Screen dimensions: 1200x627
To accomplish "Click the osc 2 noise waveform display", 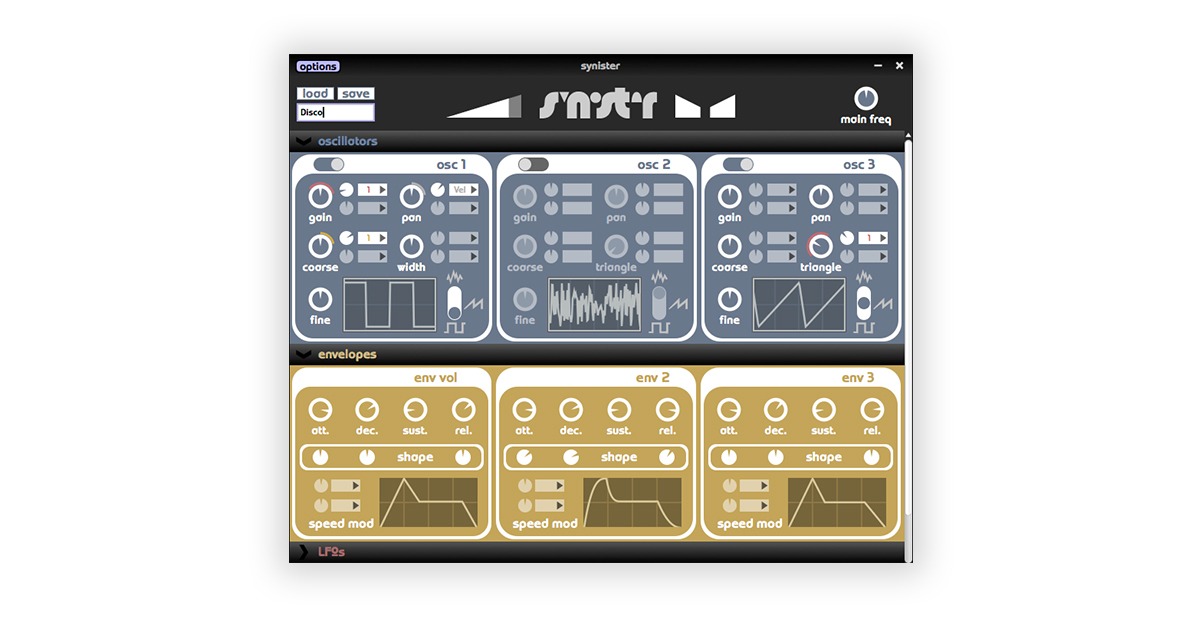I will click(594, 305).
